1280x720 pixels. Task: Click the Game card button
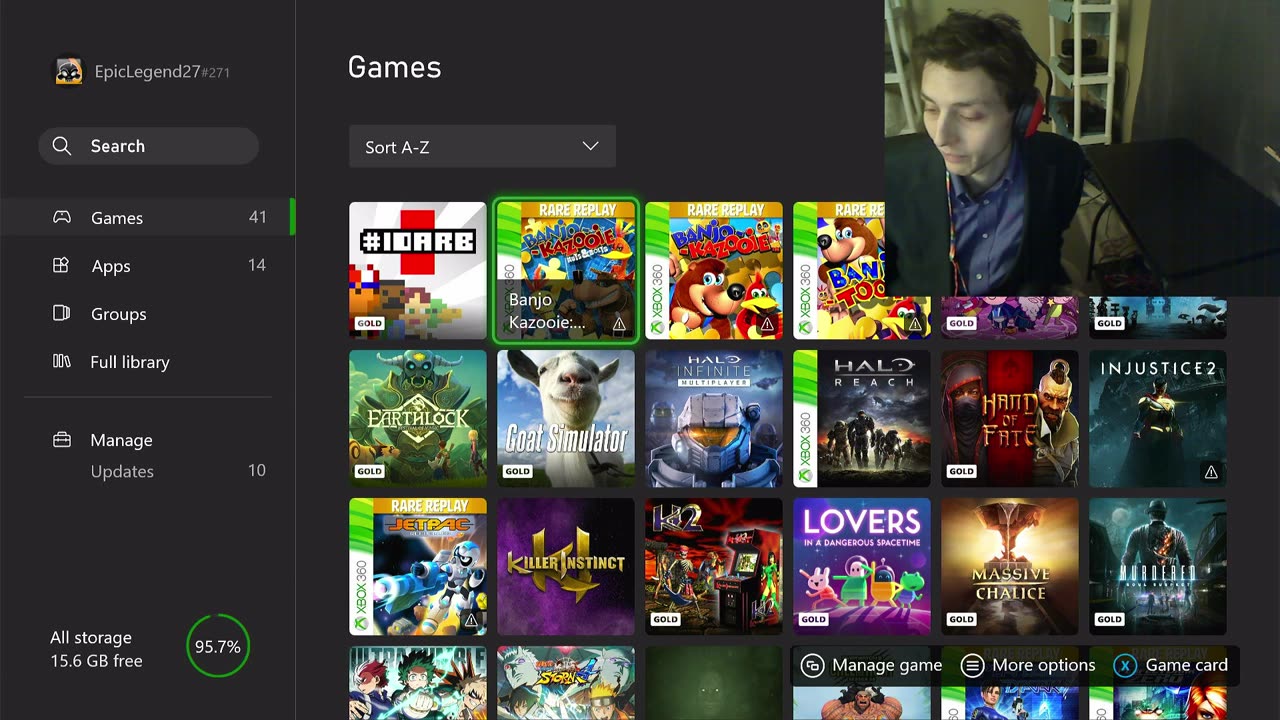coord(1170,665)
